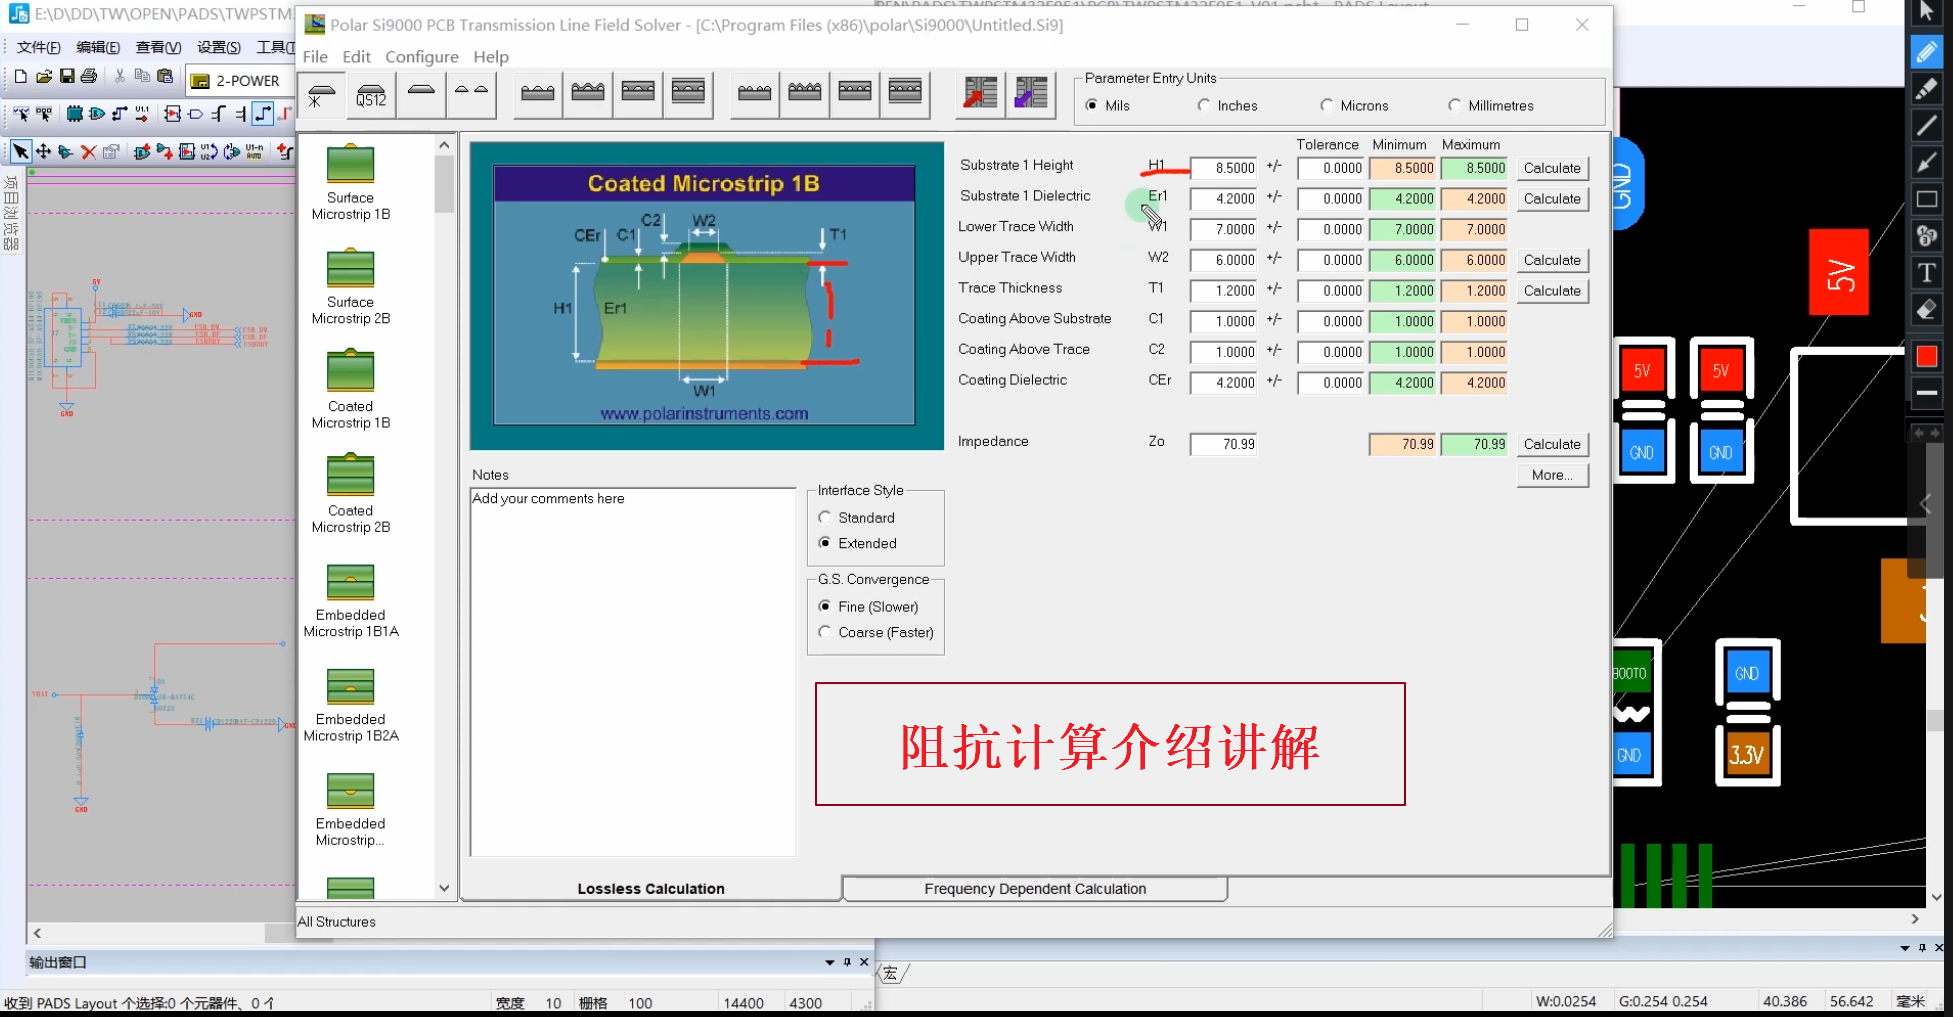
Task: Open the 2-POWER layer dropdown in PADS
Action: [x=238, y=81]
